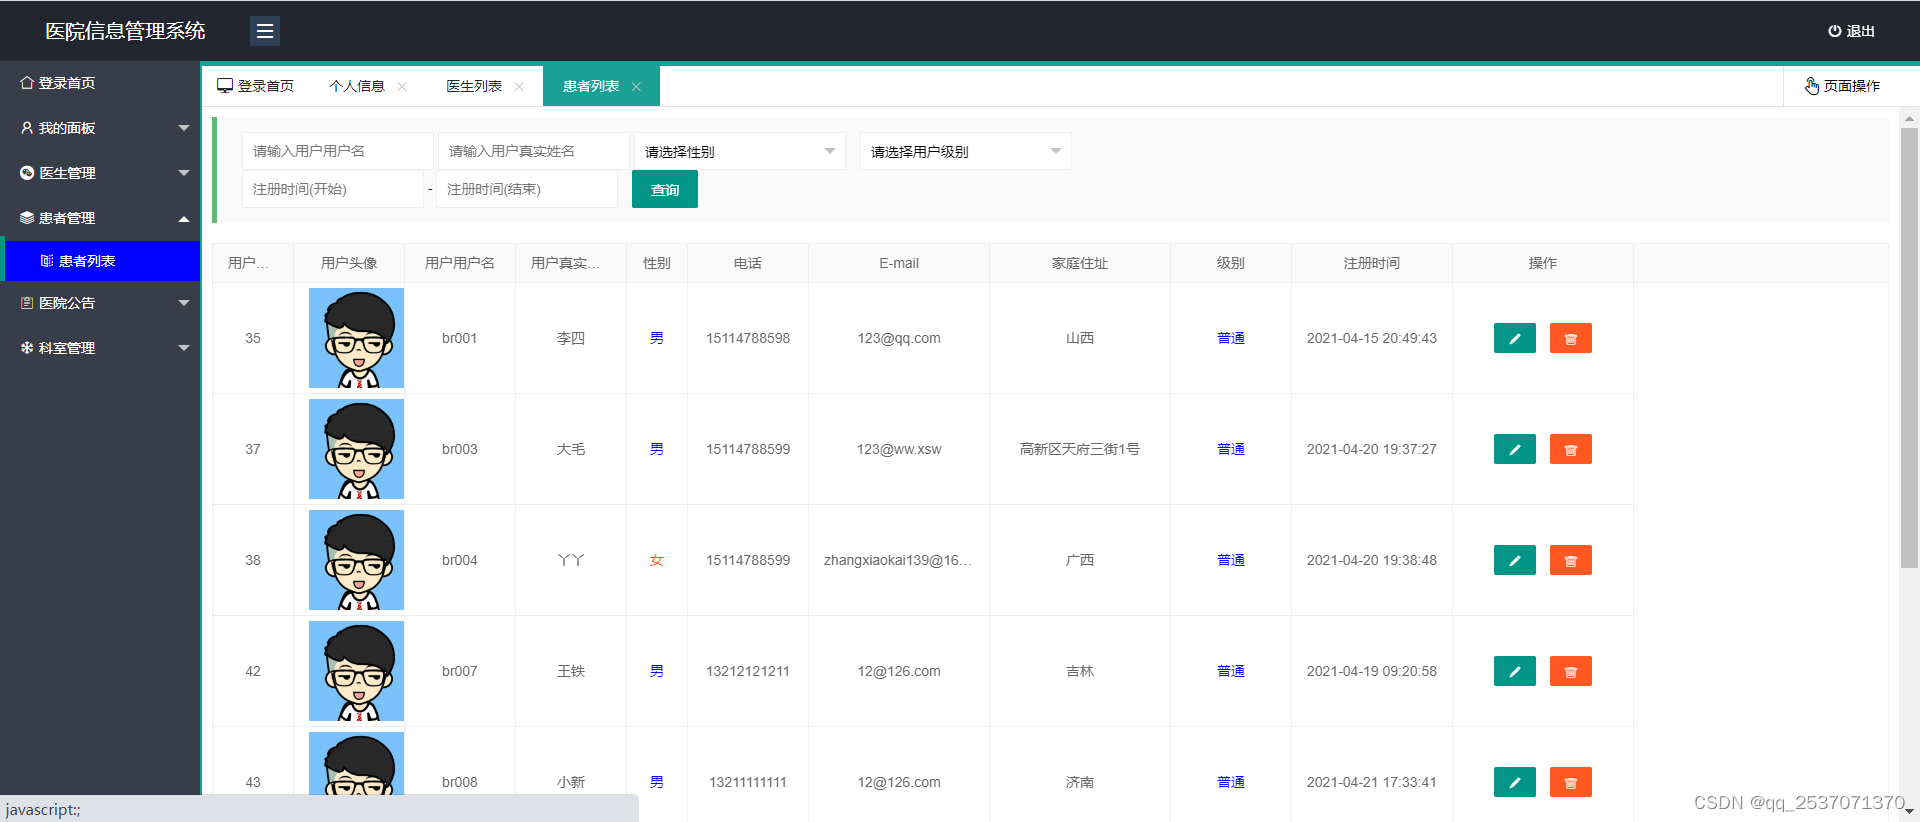
Task: Click the avatar thumbnail of br004
Action: tap(356, 560)
